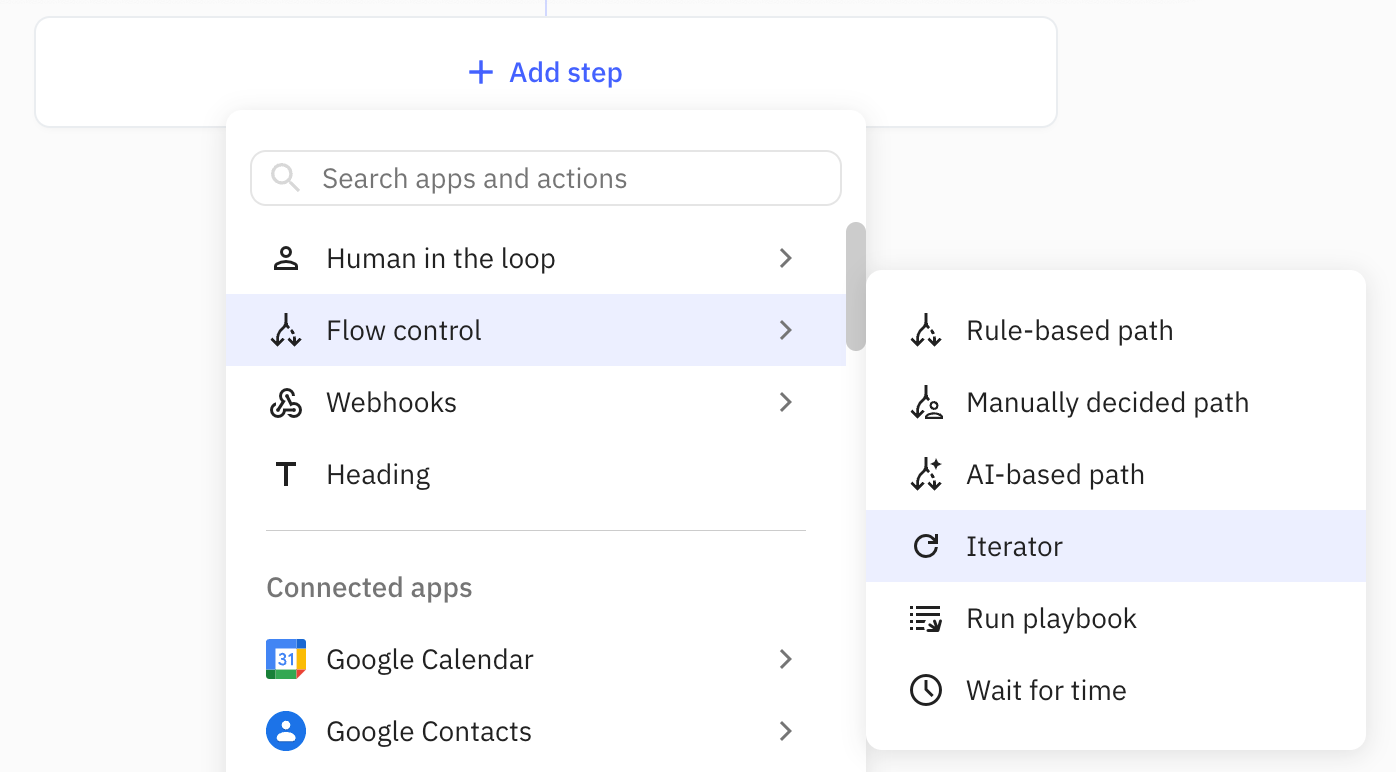The image size is (1396, 772).
Task: Click the magnifier icon in the search box
Action: [286, 178]
